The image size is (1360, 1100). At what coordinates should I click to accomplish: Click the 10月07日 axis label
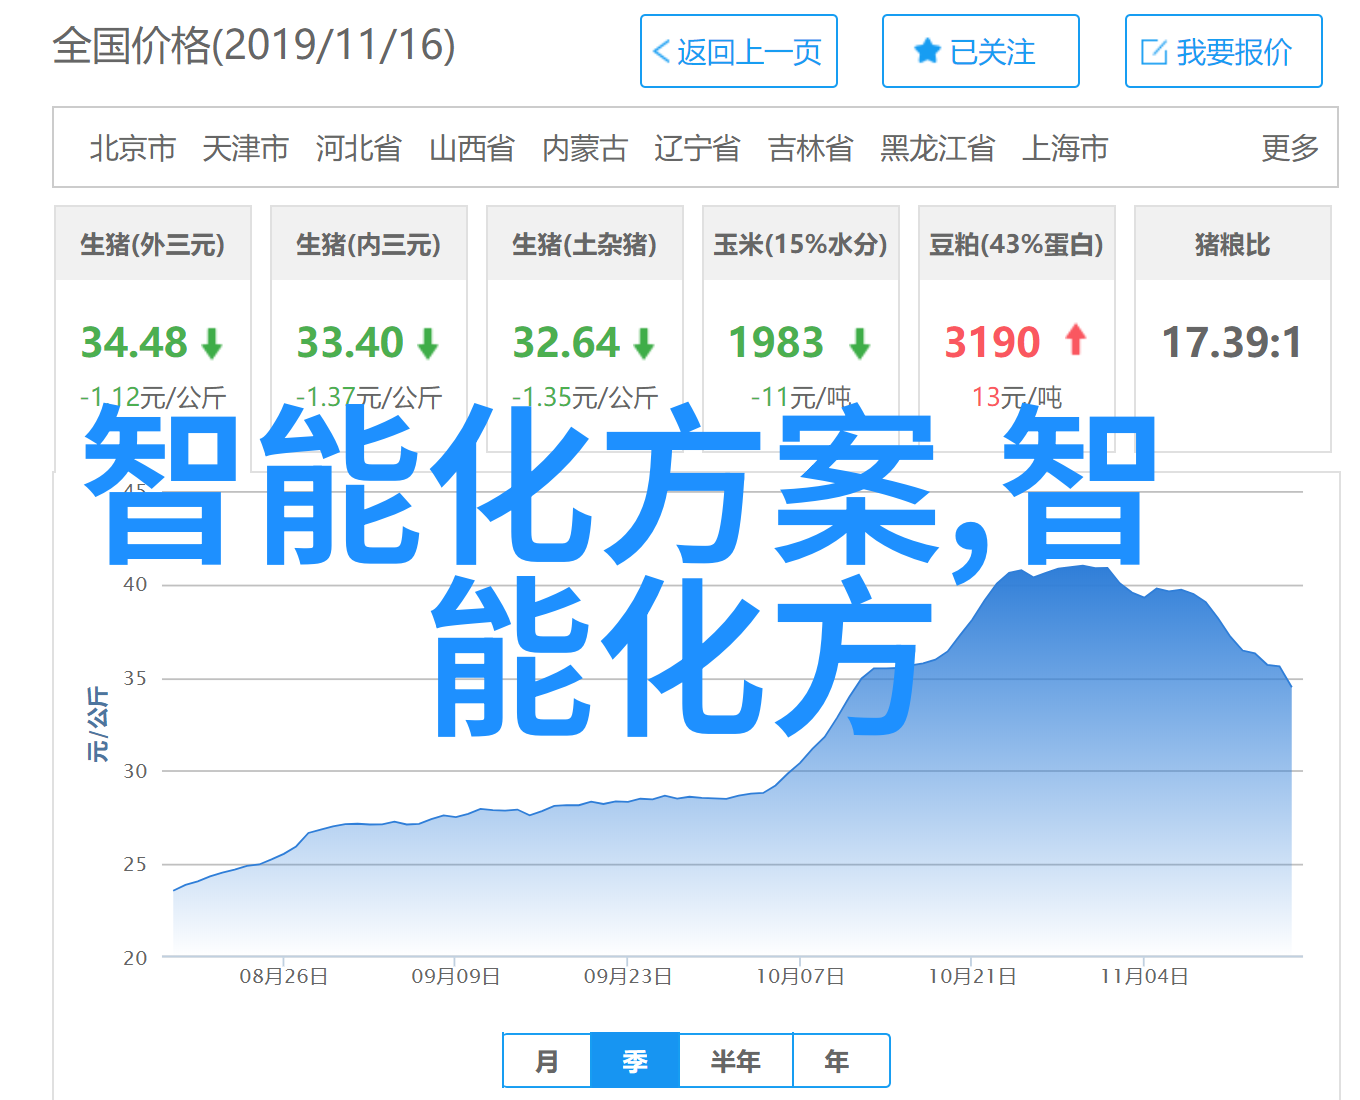pyautogui.click(x=800, y=977)
